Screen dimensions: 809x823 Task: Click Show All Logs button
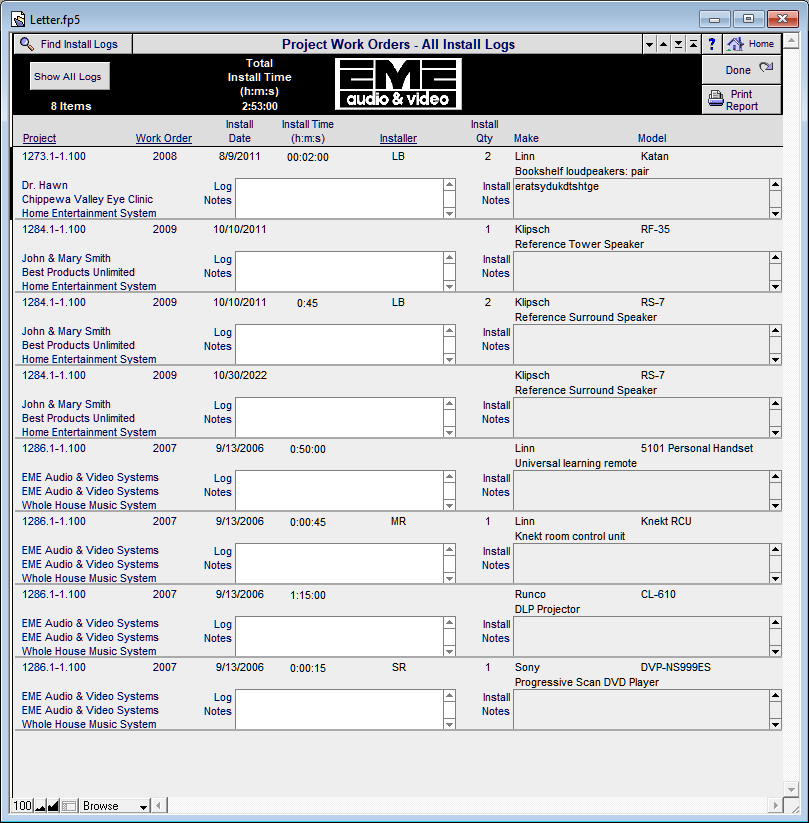[70, 77]
